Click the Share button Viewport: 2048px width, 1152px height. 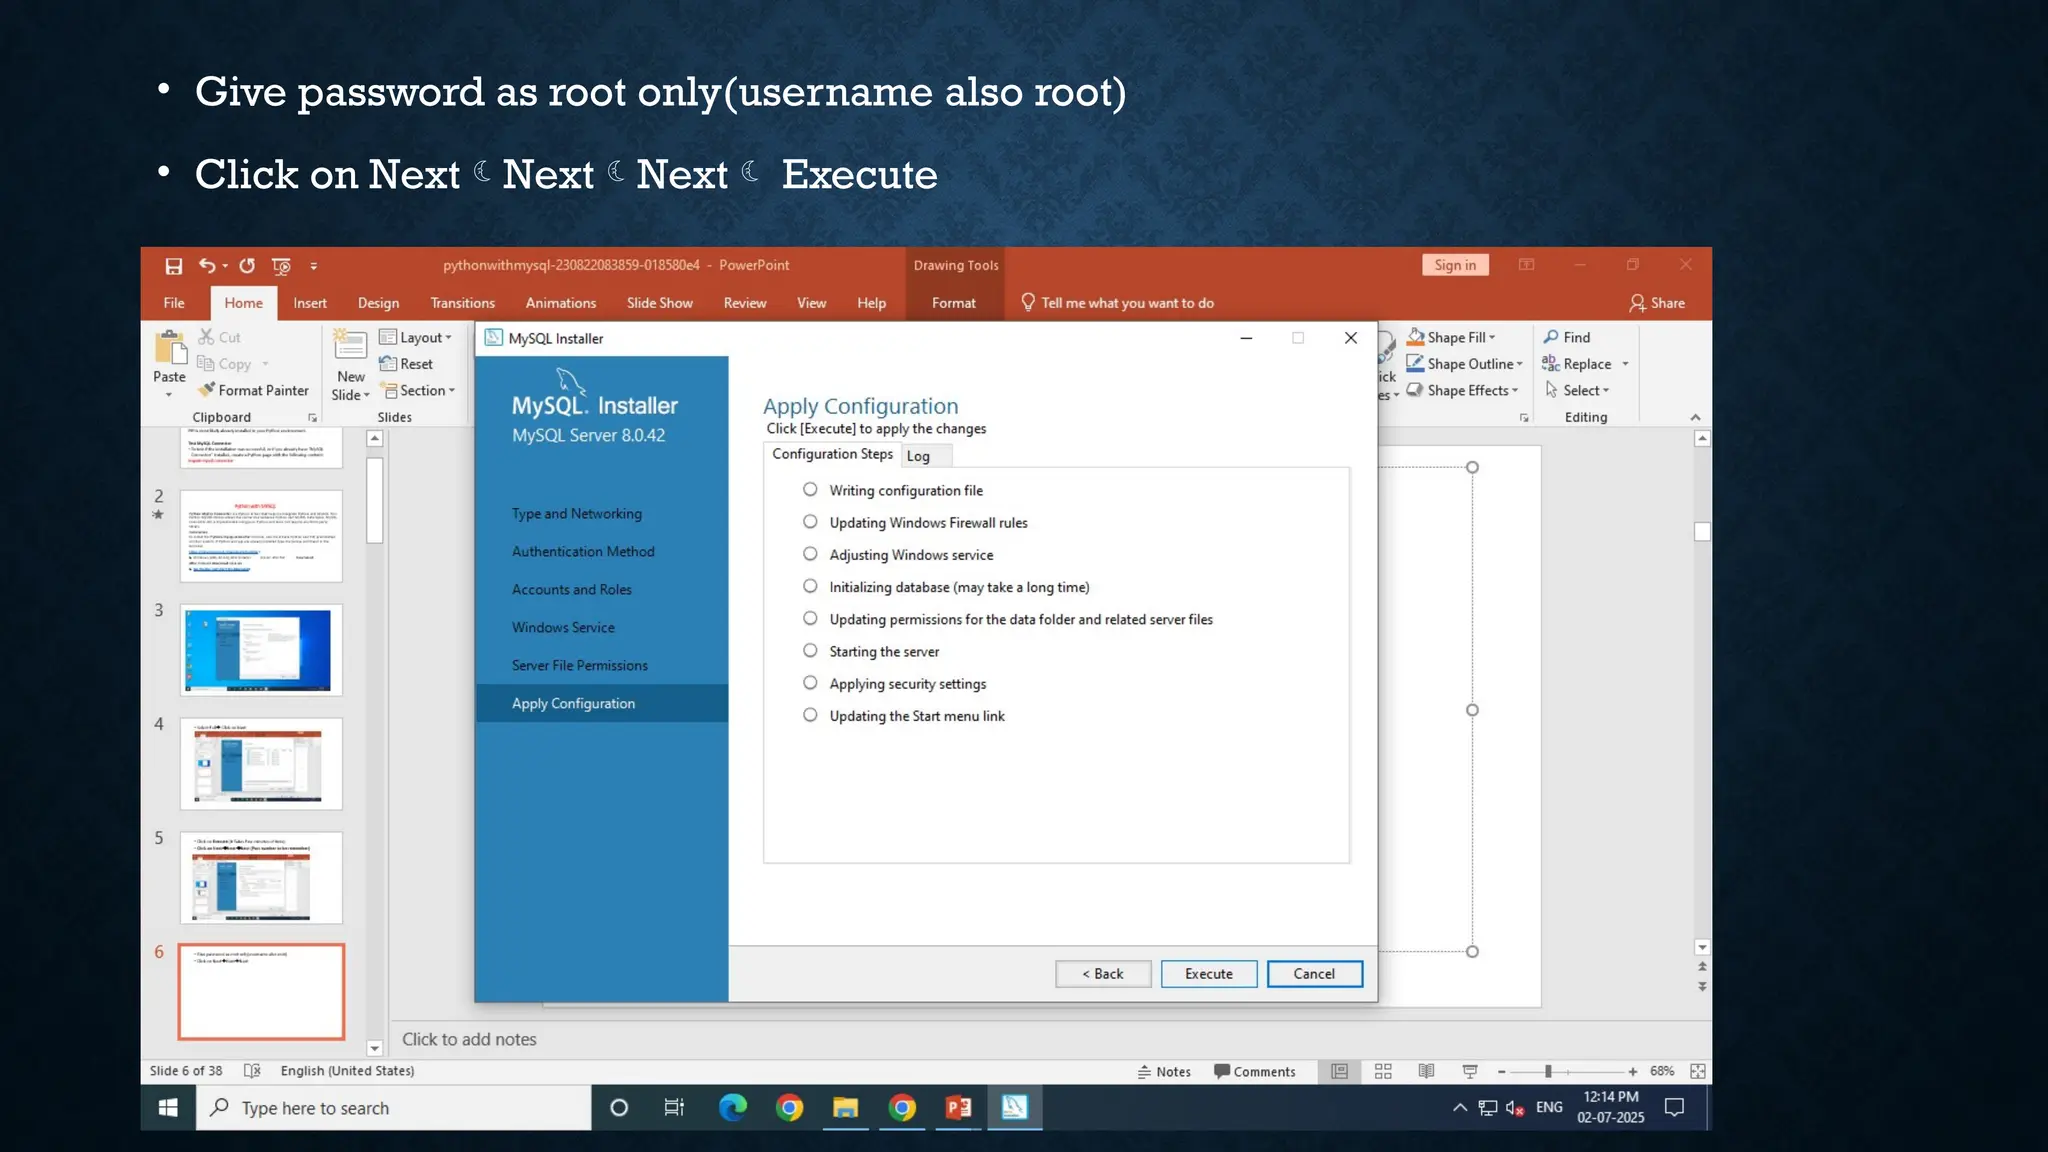click(x=1657, y=303)
